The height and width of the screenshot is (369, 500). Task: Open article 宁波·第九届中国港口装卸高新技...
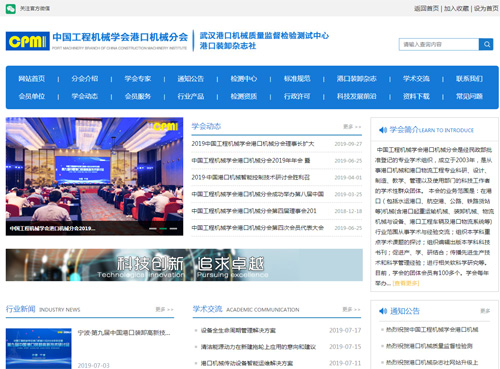tap(124, 333)
